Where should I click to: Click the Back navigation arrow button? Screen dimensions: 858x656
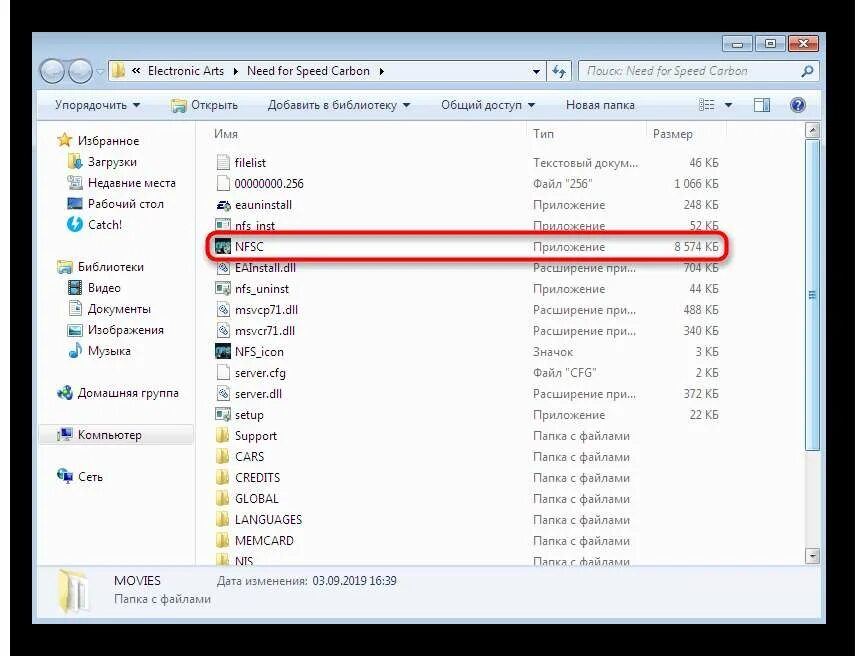coord(53,71)
